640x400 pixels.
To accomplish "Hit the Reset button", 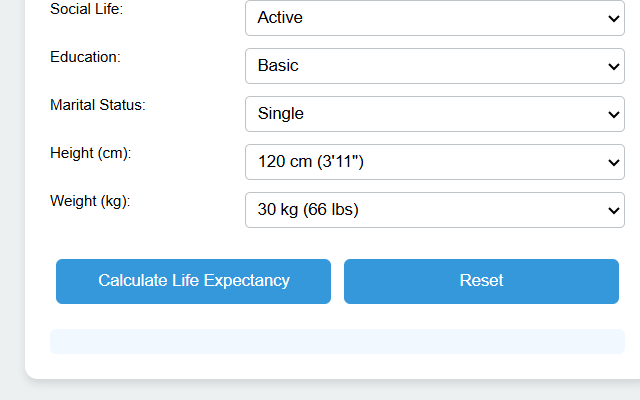I will 481,281.
